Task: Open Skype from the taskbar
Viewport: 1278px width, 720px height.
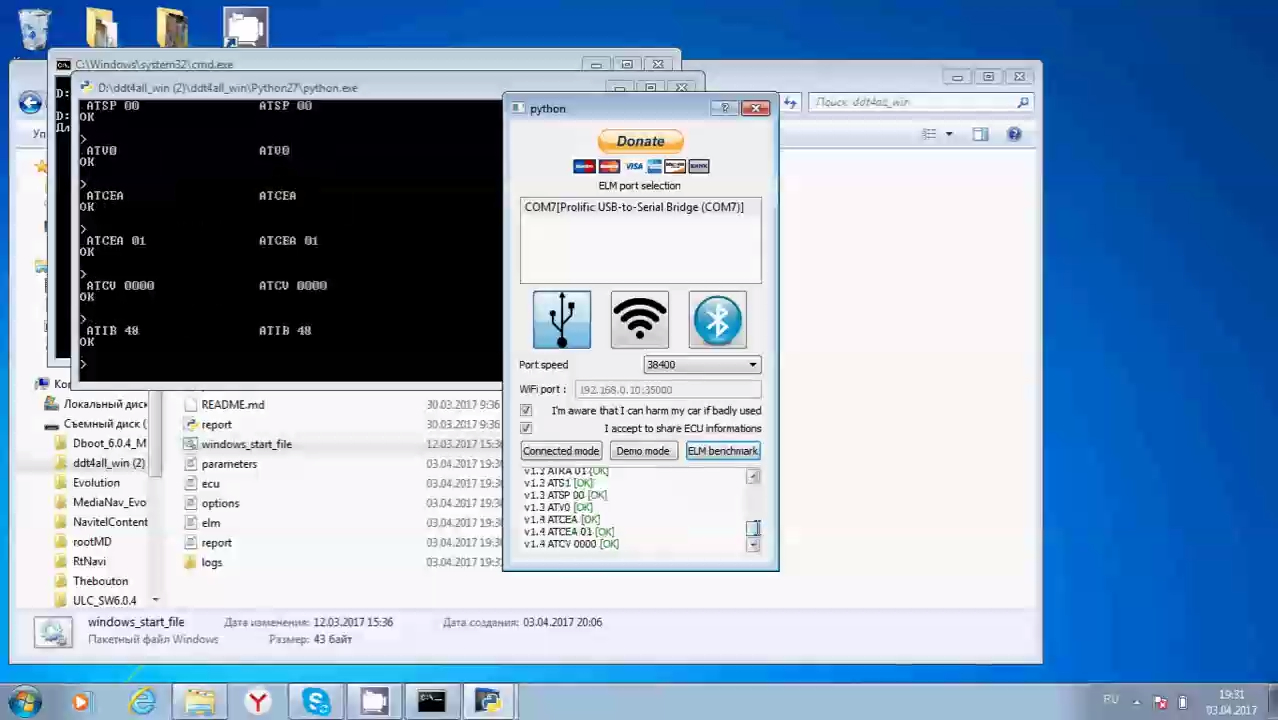Action: (316, 701)
